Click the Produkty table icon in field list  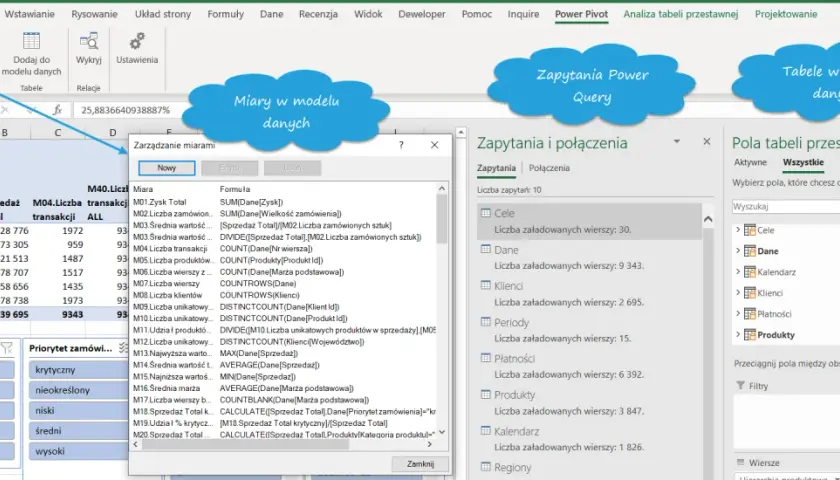pyautogui.click(x=749, y=335)
